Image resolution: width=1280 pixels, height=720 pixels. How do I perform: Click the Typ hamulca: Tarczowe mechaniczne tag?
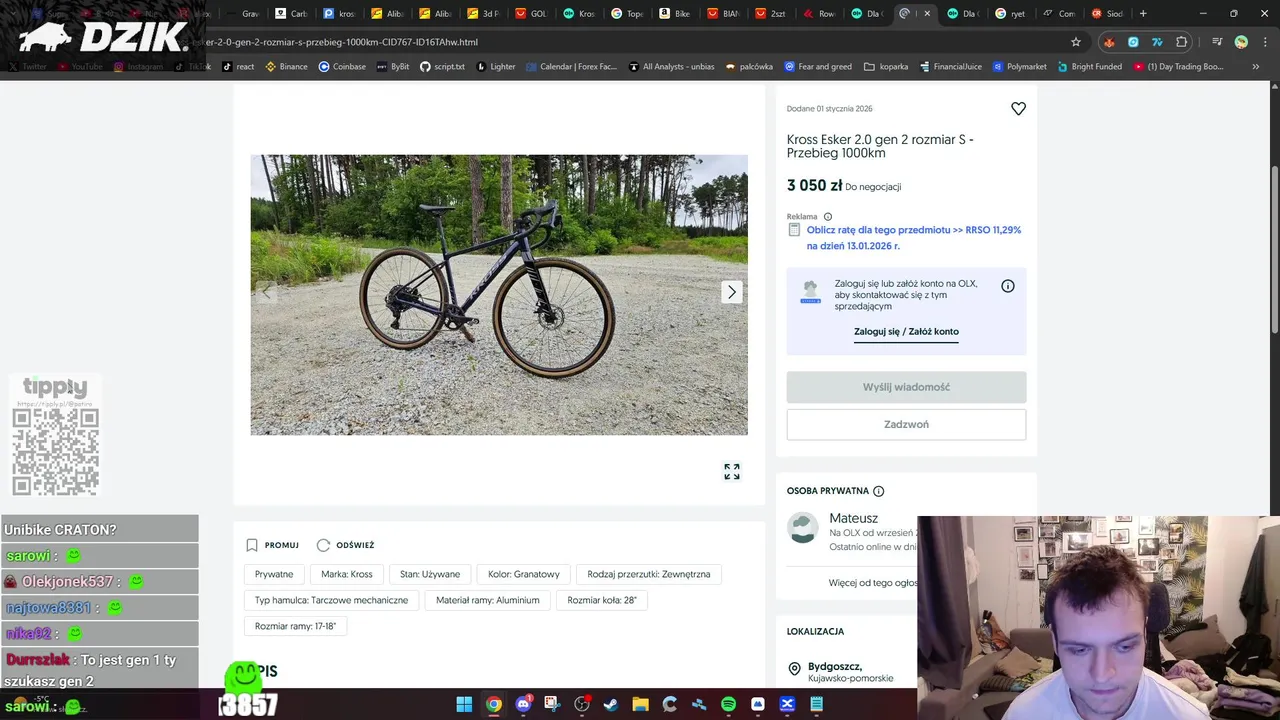[x=331, y=600]
